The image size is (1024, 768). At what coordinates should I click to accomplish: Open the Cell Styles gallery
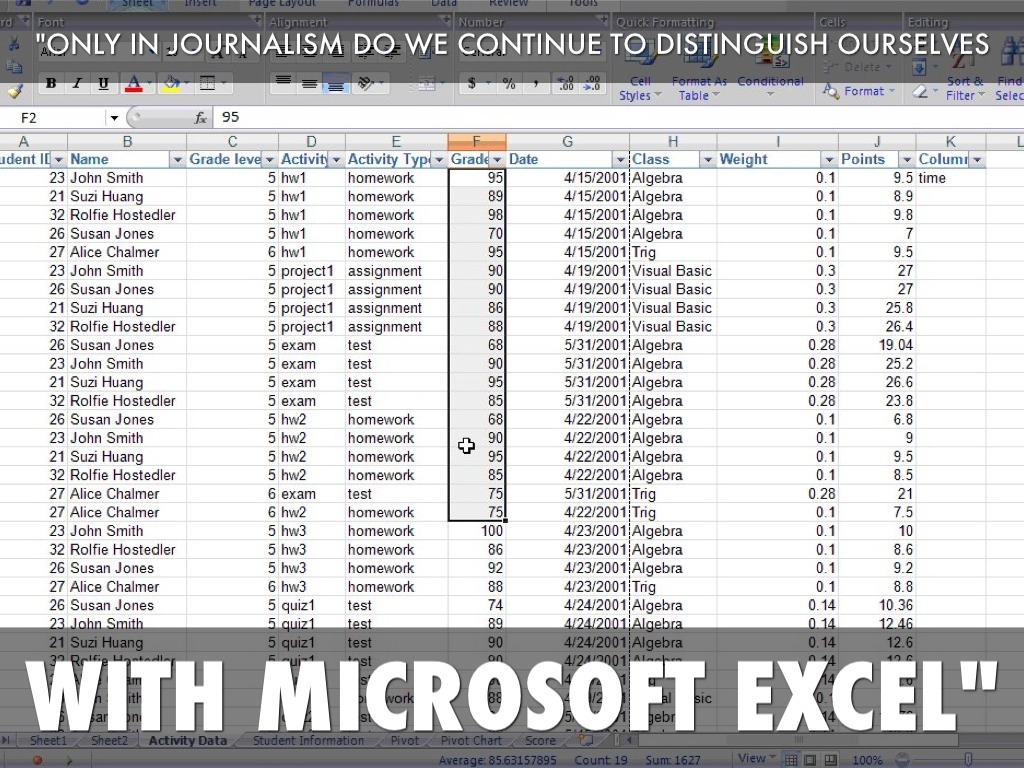pos(640,88)
